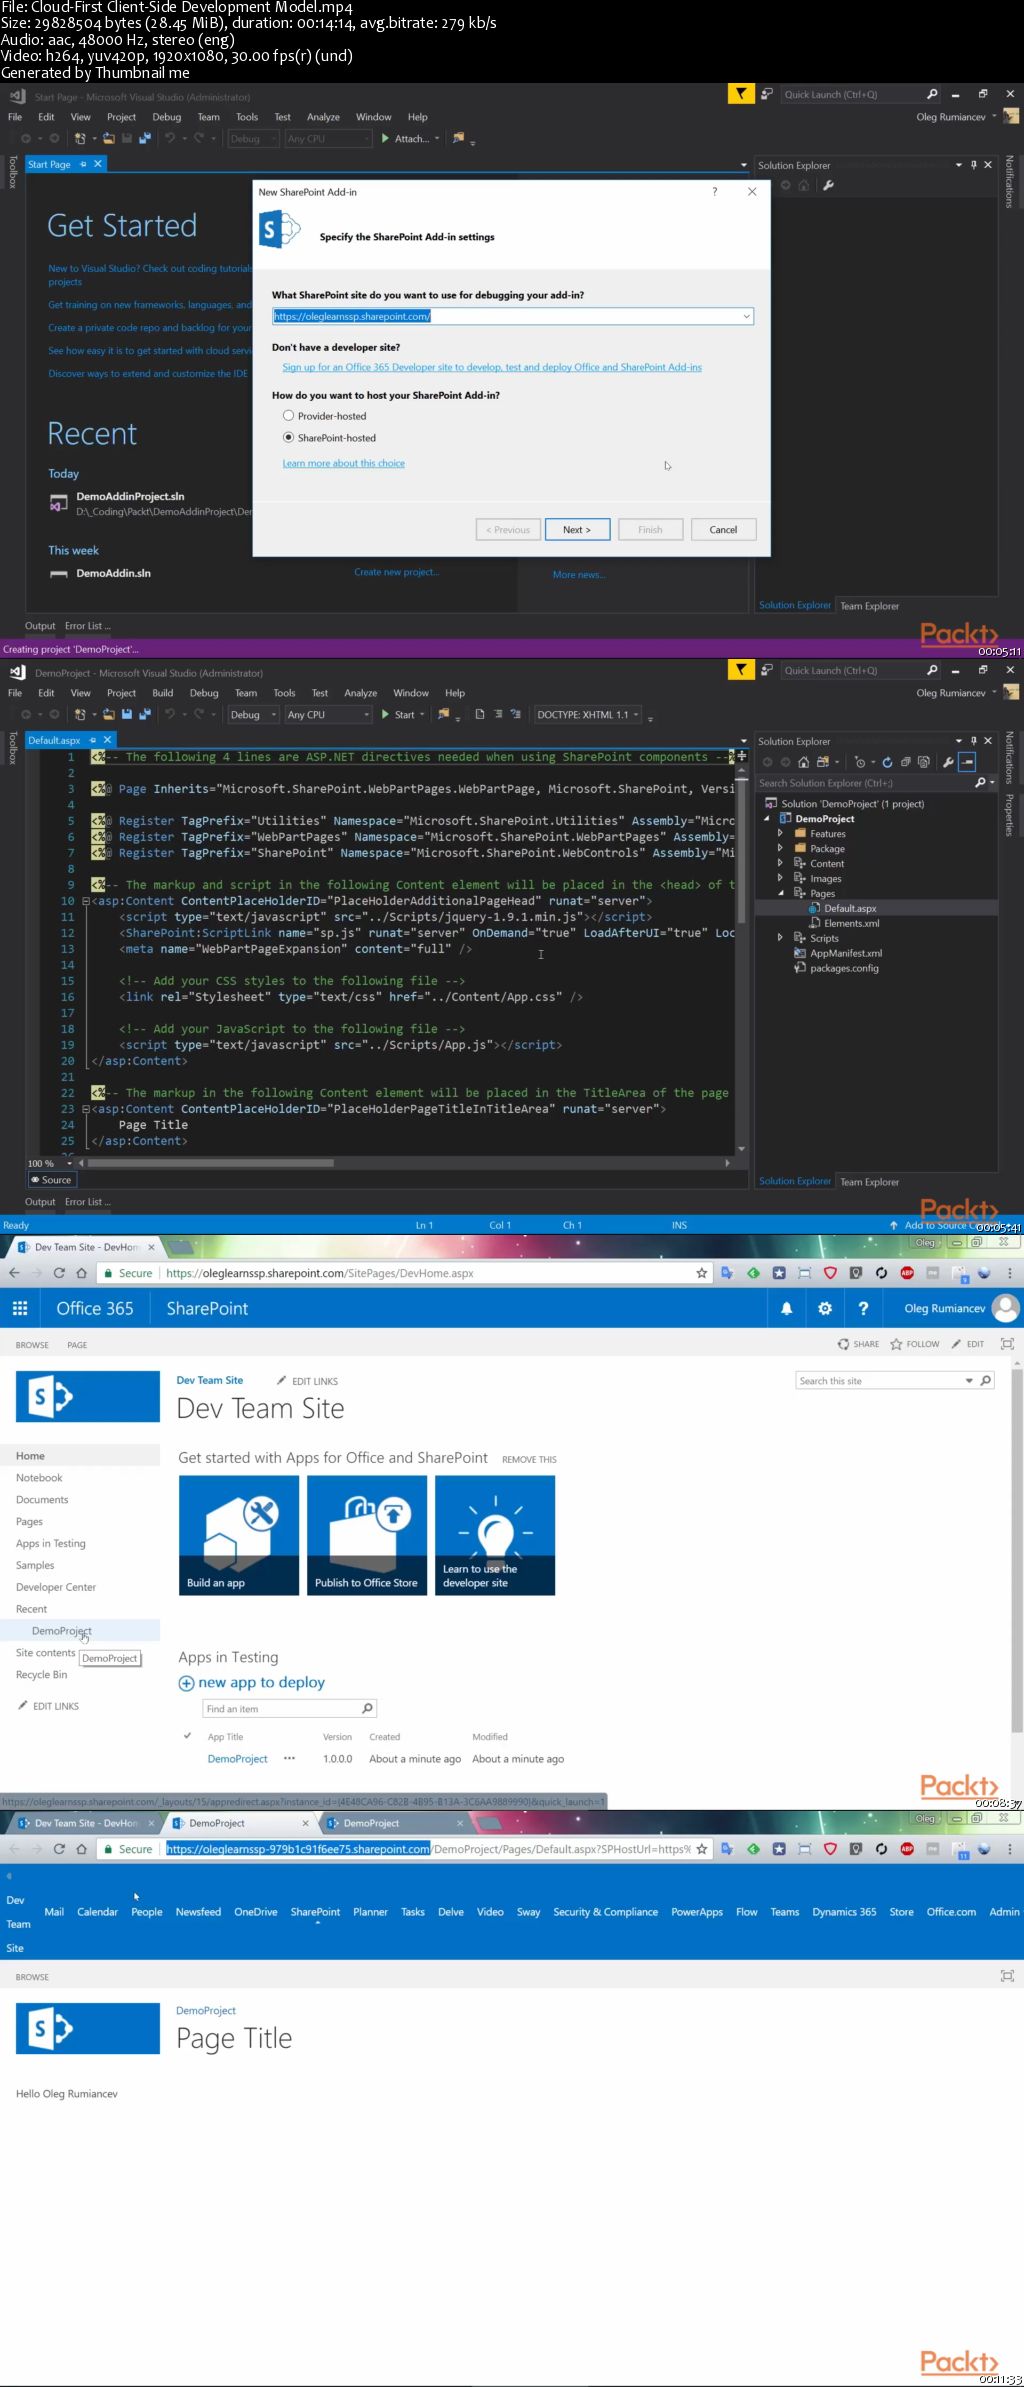Open DemoAddin.sln under This week

click(x=113, y=573)
